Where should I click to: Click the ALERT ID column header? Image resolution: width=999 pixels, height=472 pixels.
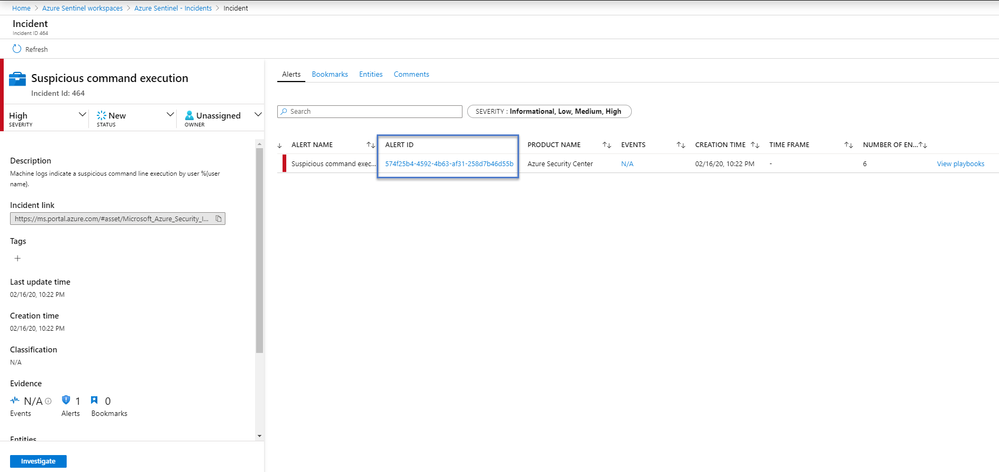click(399, 145)
